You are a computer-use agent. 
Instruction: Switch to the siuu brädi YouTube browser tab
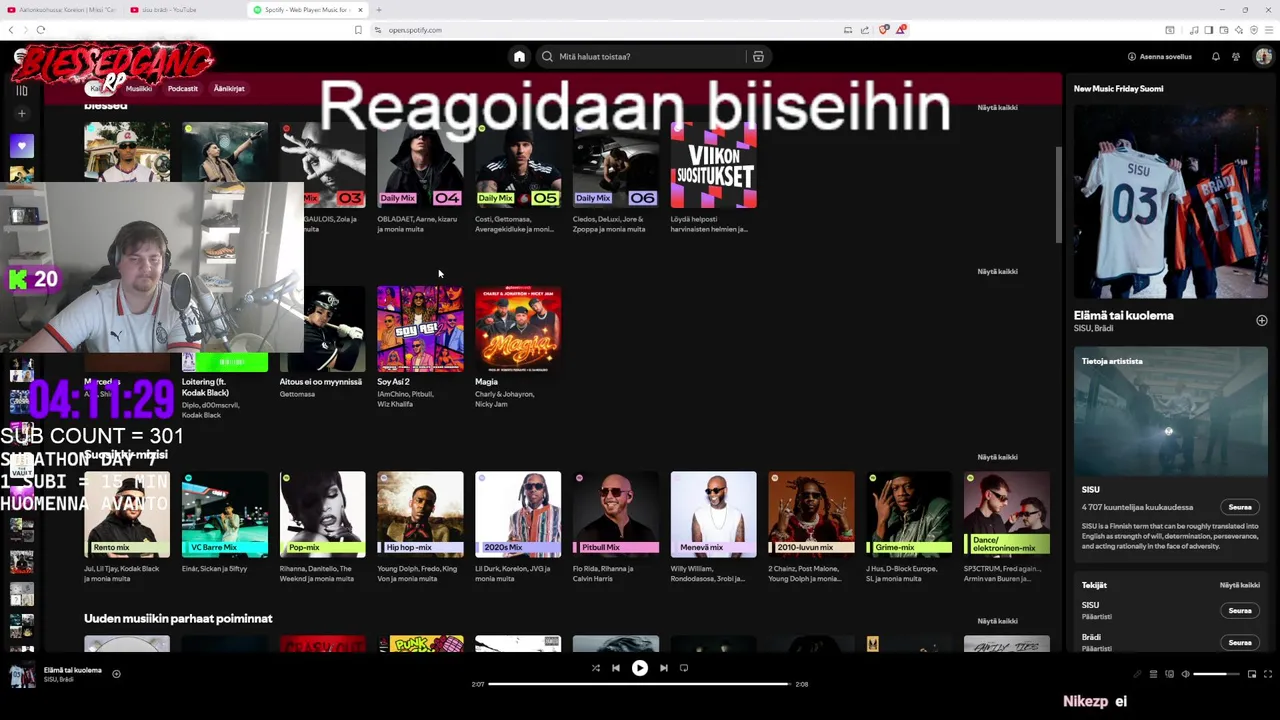click(181, 10)
